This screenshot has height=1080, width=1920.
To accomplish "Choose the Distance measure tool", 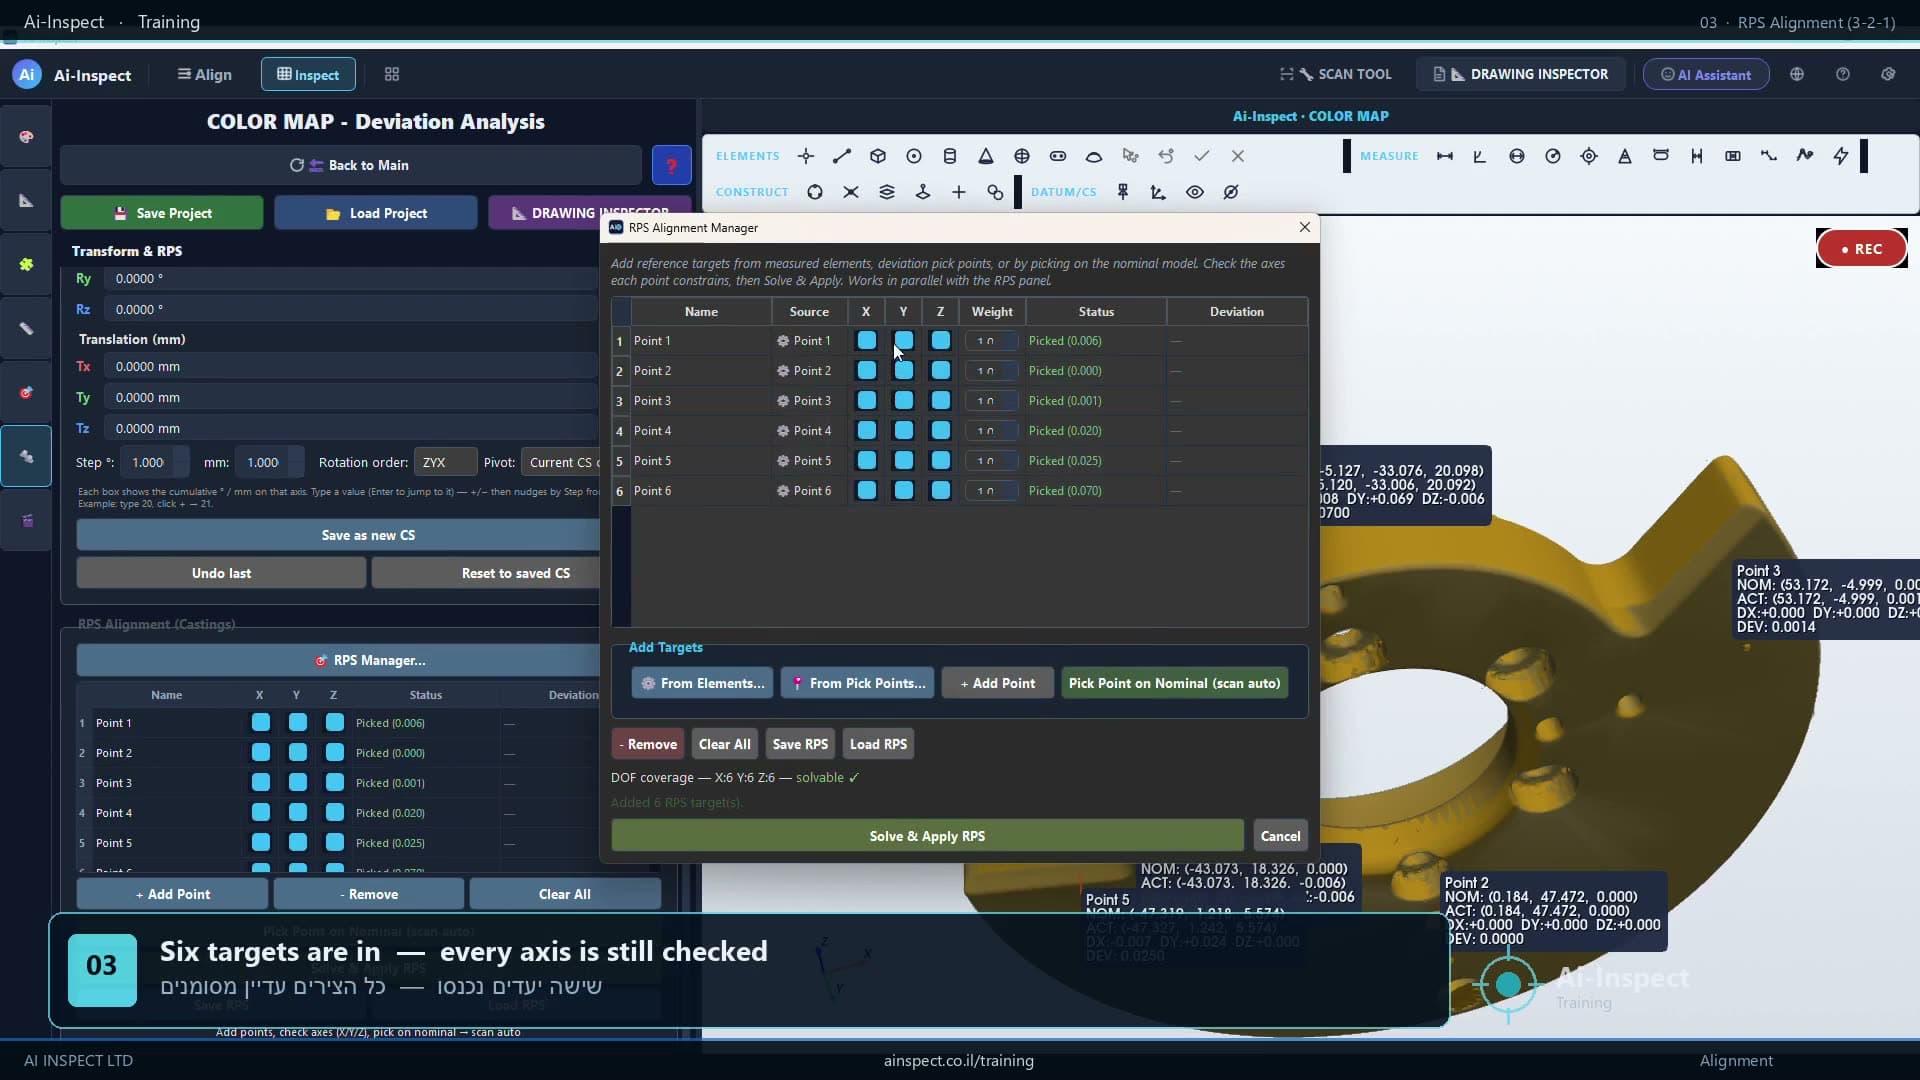I will tap(1444, 156).
